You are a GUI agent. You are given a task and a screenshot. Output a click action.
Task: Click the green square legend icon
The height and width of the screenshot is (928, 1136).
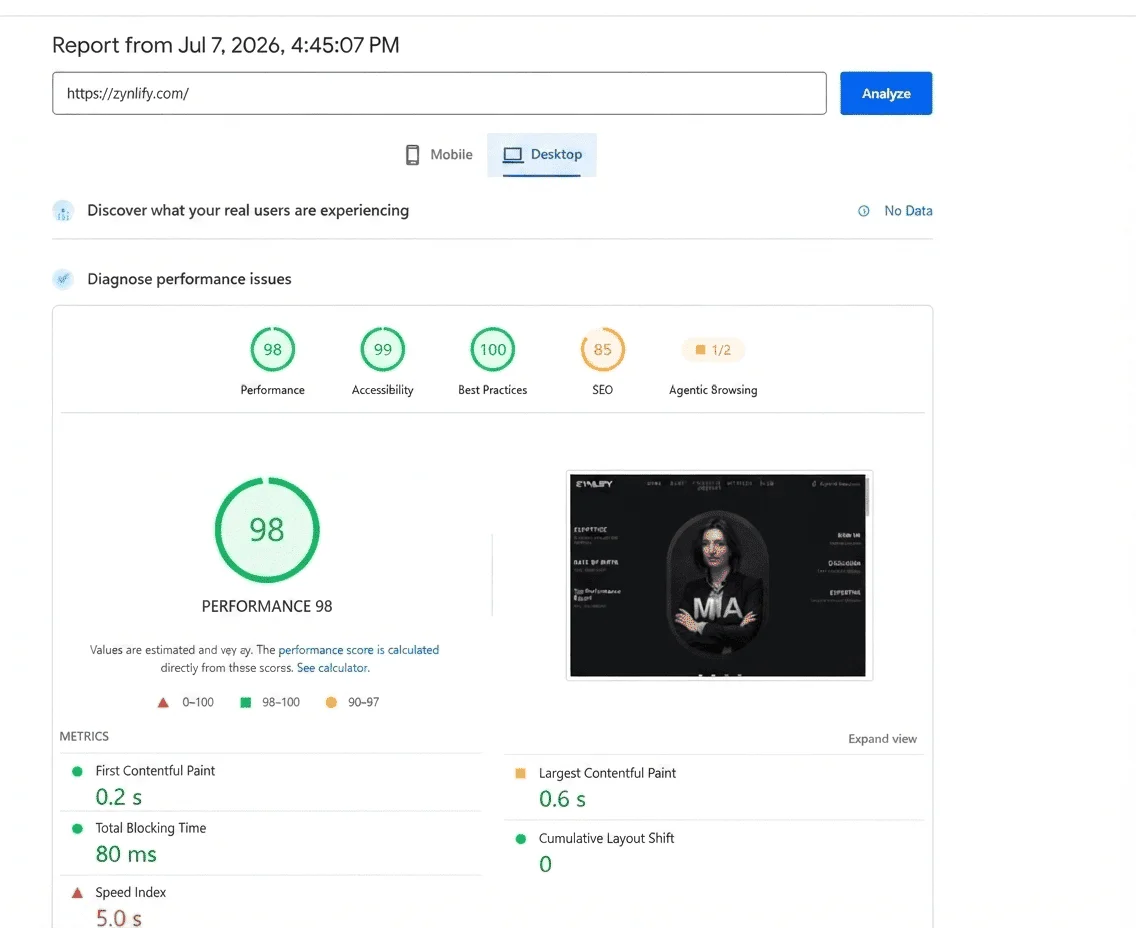point(246,702)
